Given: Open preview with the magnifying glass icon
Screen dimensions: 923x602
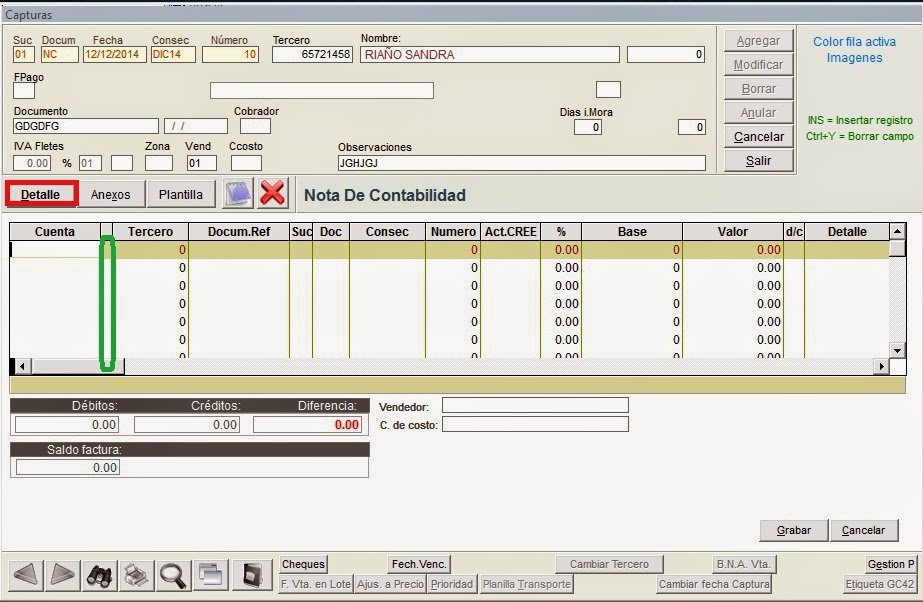Looking at the screenshot, I should pos(172,575).
